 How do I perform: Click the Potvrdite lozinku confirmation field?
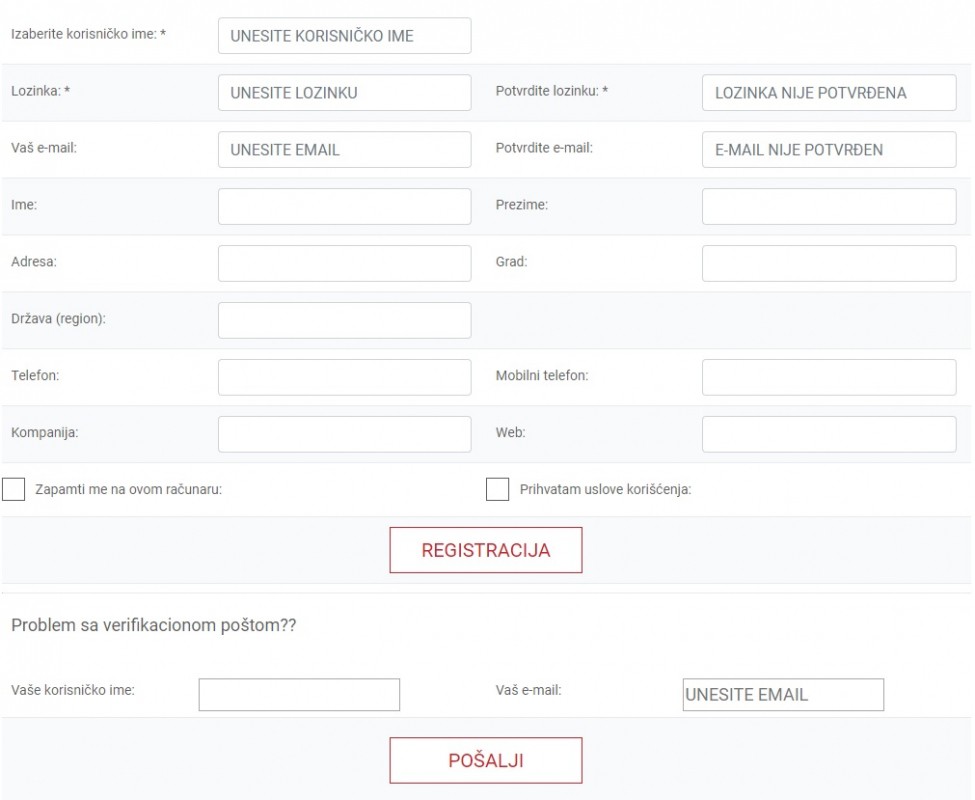(829, 93)
